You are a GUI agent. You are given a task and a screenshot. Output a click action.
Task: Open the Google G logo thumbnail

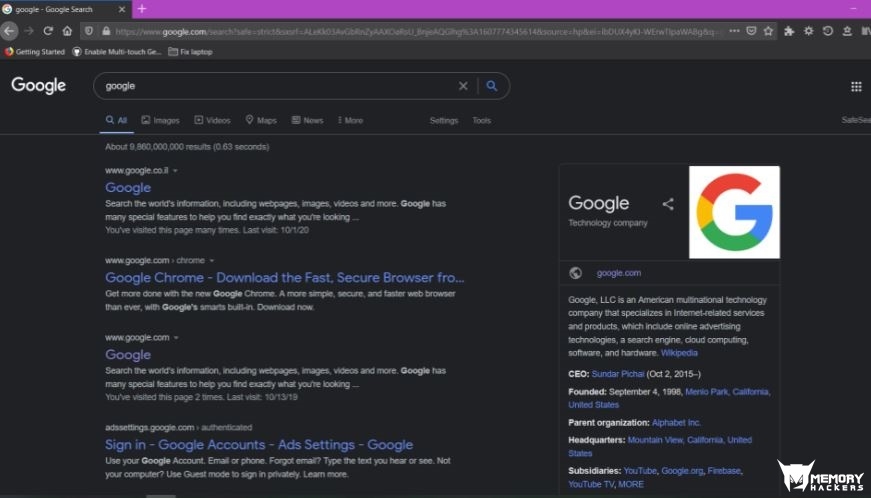[x=734, y=212]
